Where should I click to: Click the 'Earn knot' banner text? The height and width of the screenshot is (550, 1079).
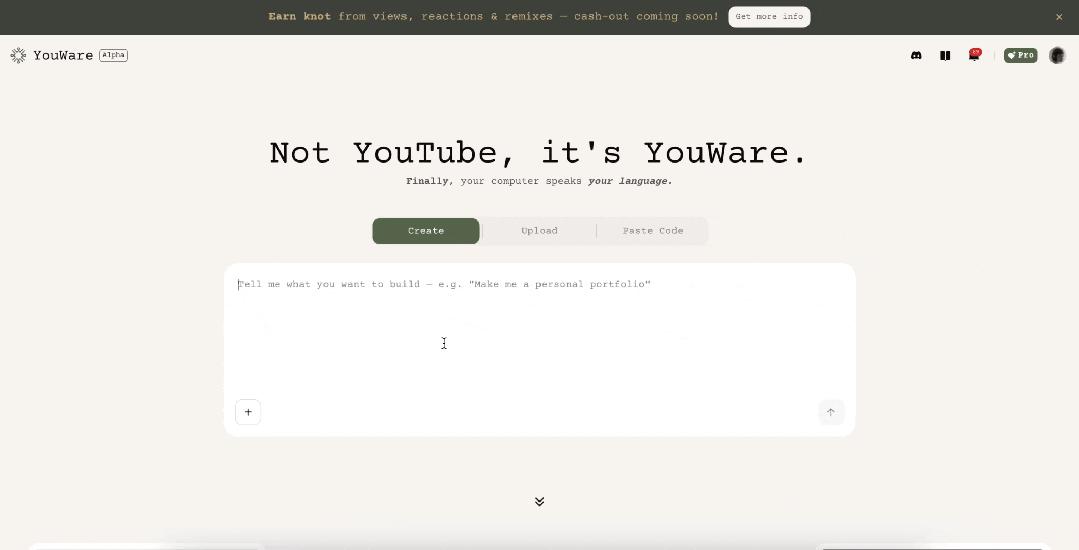493,17
